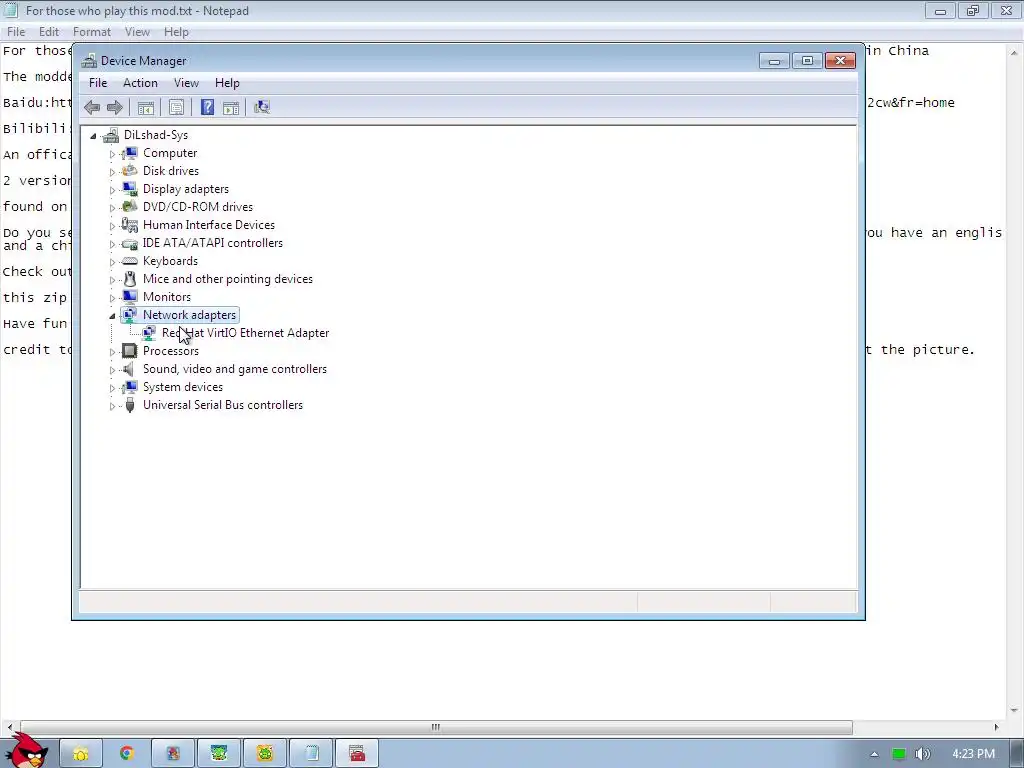Open the Notepad File menu

click(x=16, y=31)
